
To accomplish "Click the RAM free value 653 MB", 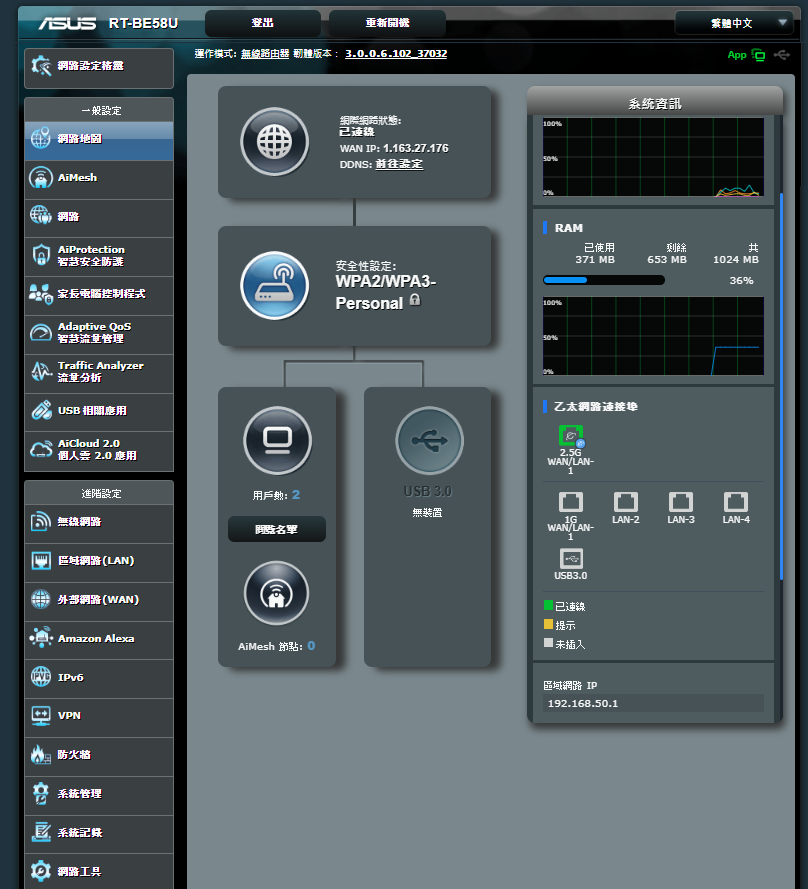I will (x=667, y=260).
